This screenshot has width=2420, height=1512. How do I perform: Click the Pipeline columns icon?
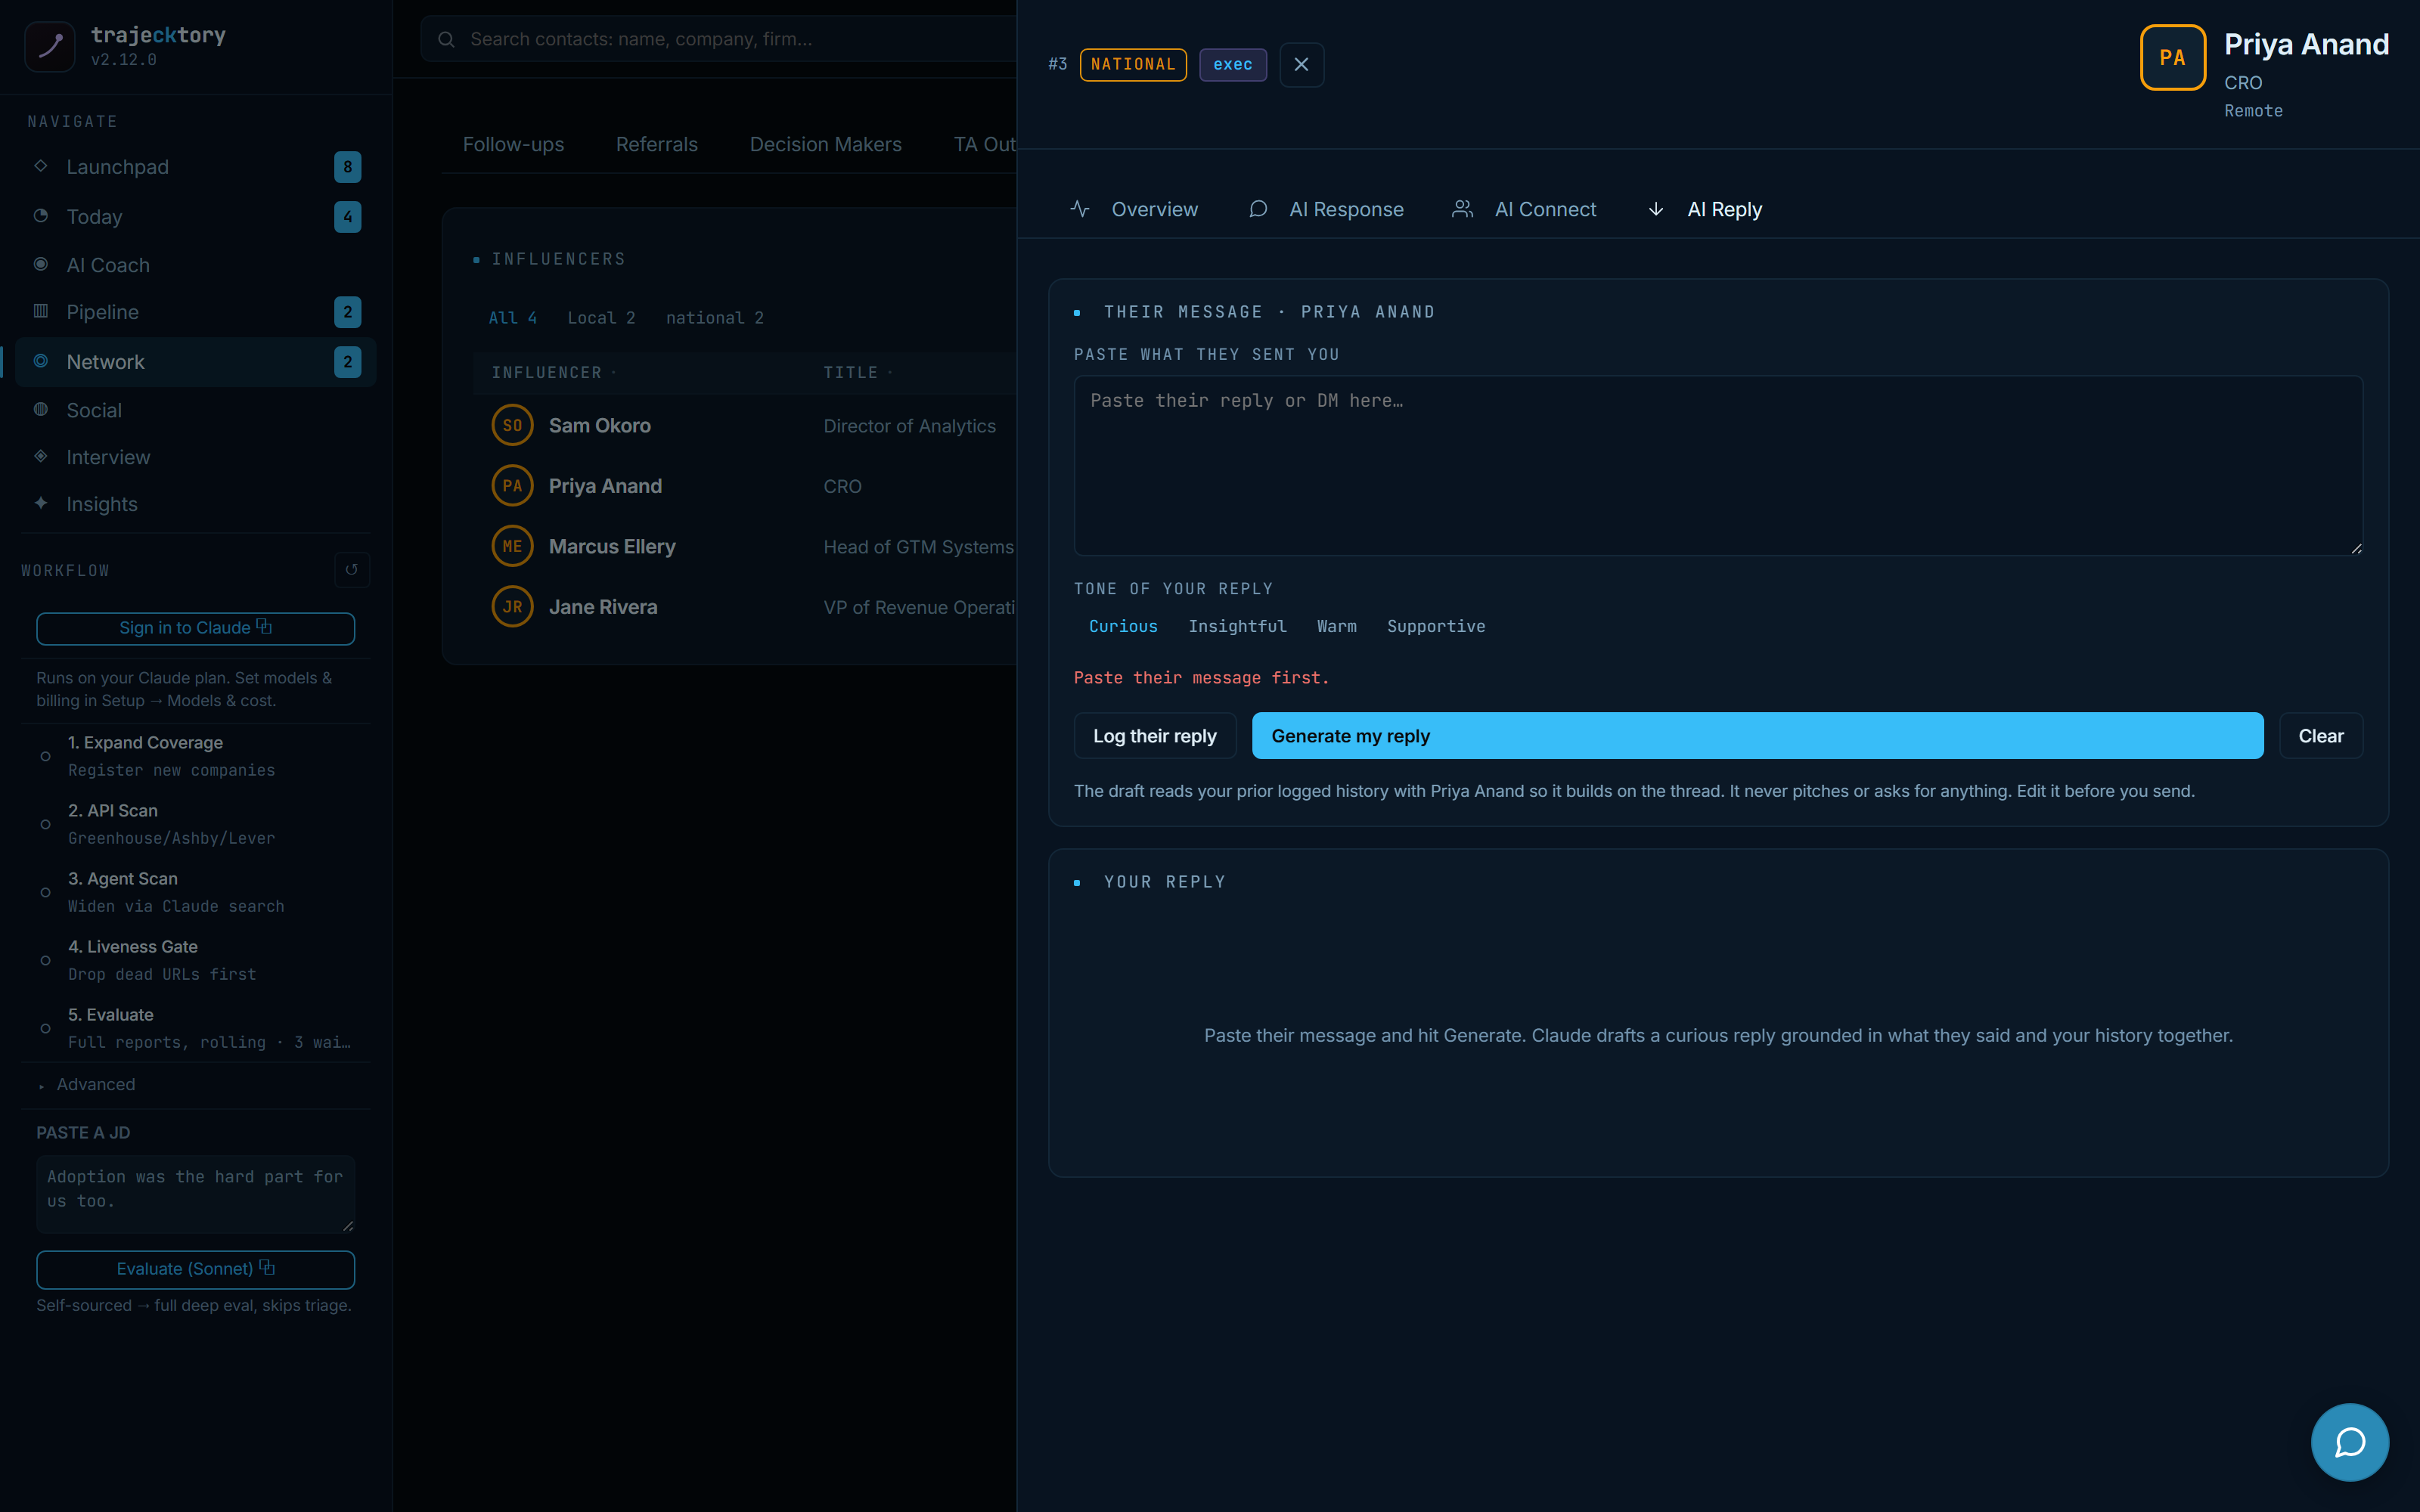pos(41,311)
